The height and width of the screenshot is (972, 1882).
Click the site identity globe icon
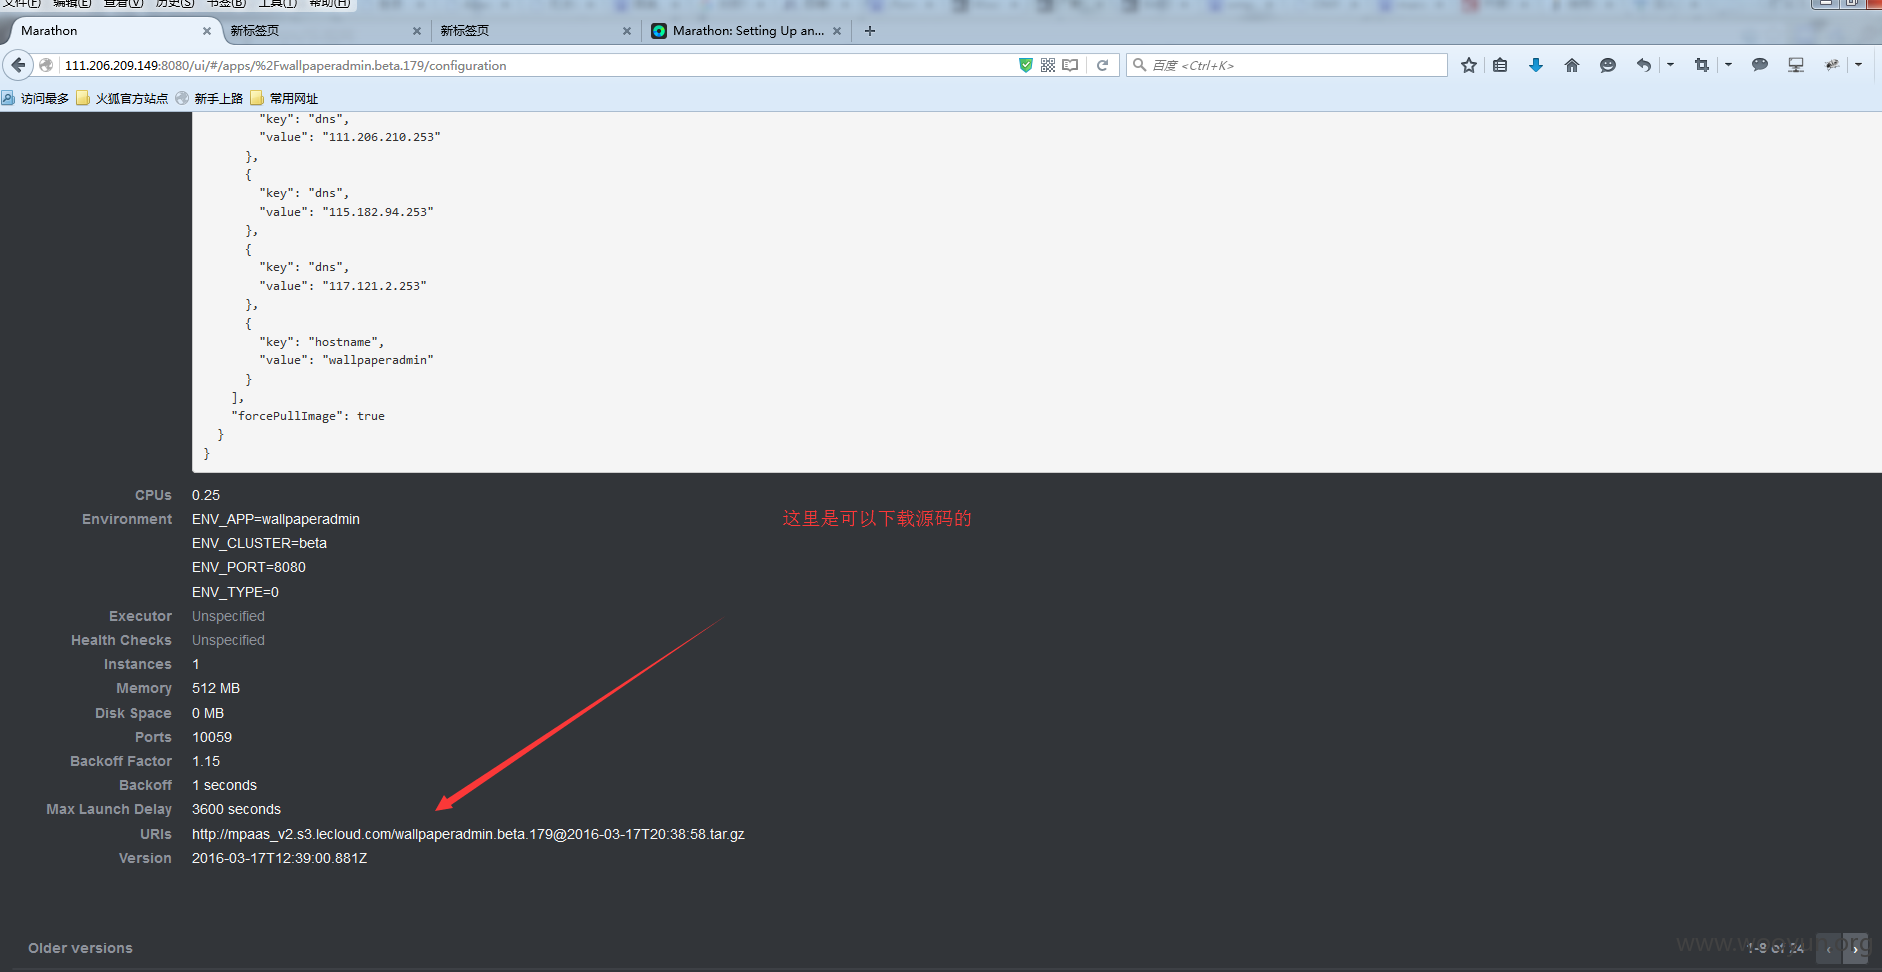pyautogui.click(x=46, y=65)
